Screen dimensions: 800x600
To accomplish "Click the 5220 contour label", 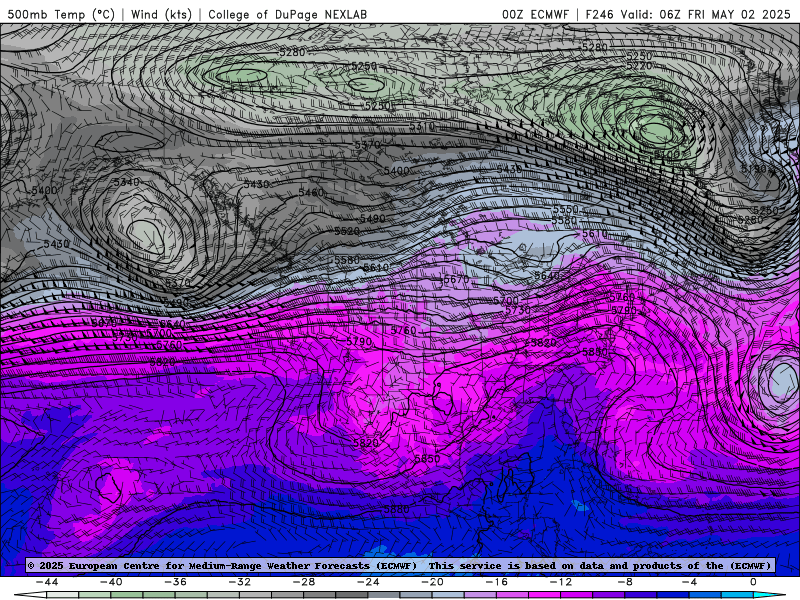I will 639,66.
